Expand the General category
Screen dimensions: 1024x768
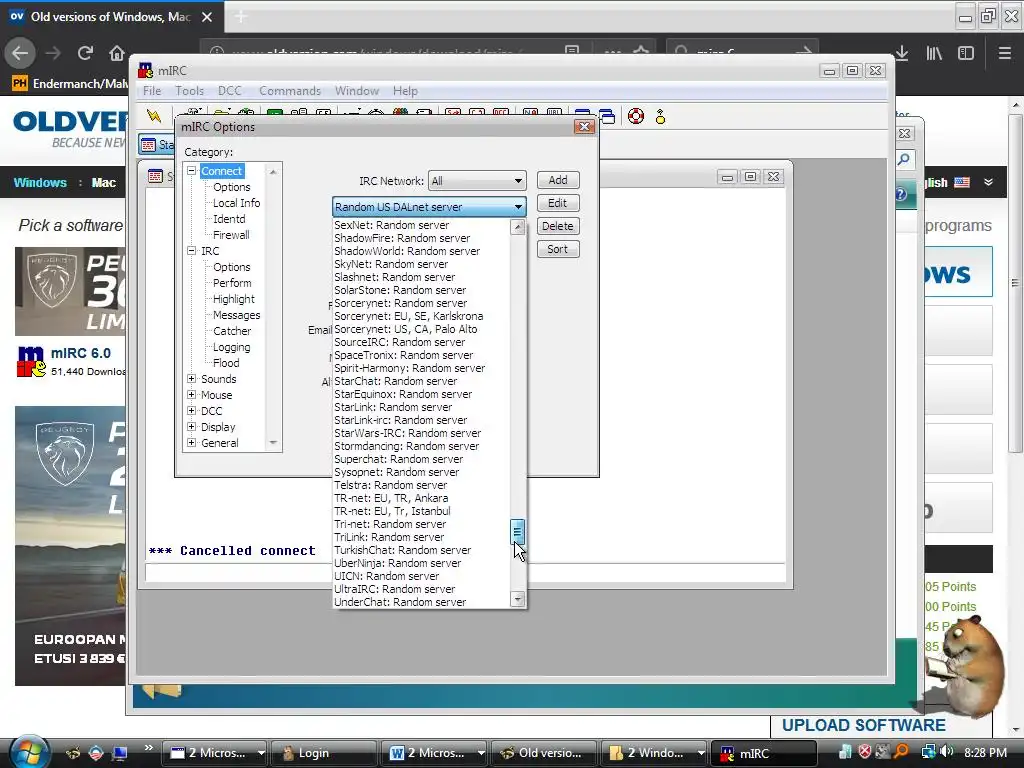[191, 443]
